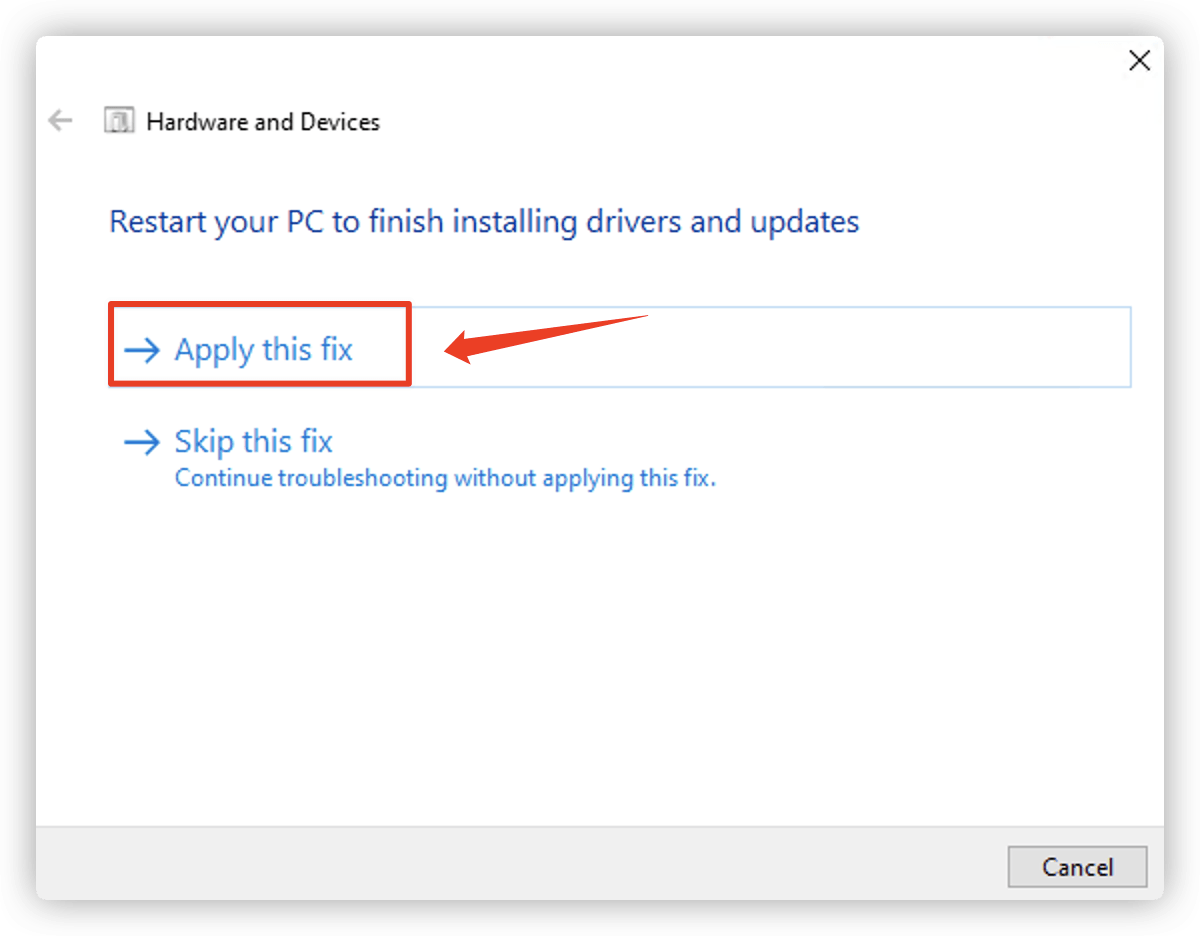The width and height of the screenshot is (1200, 936).
Task: Click the arrow icon beside Apply this fix
Action: point(142,350)
